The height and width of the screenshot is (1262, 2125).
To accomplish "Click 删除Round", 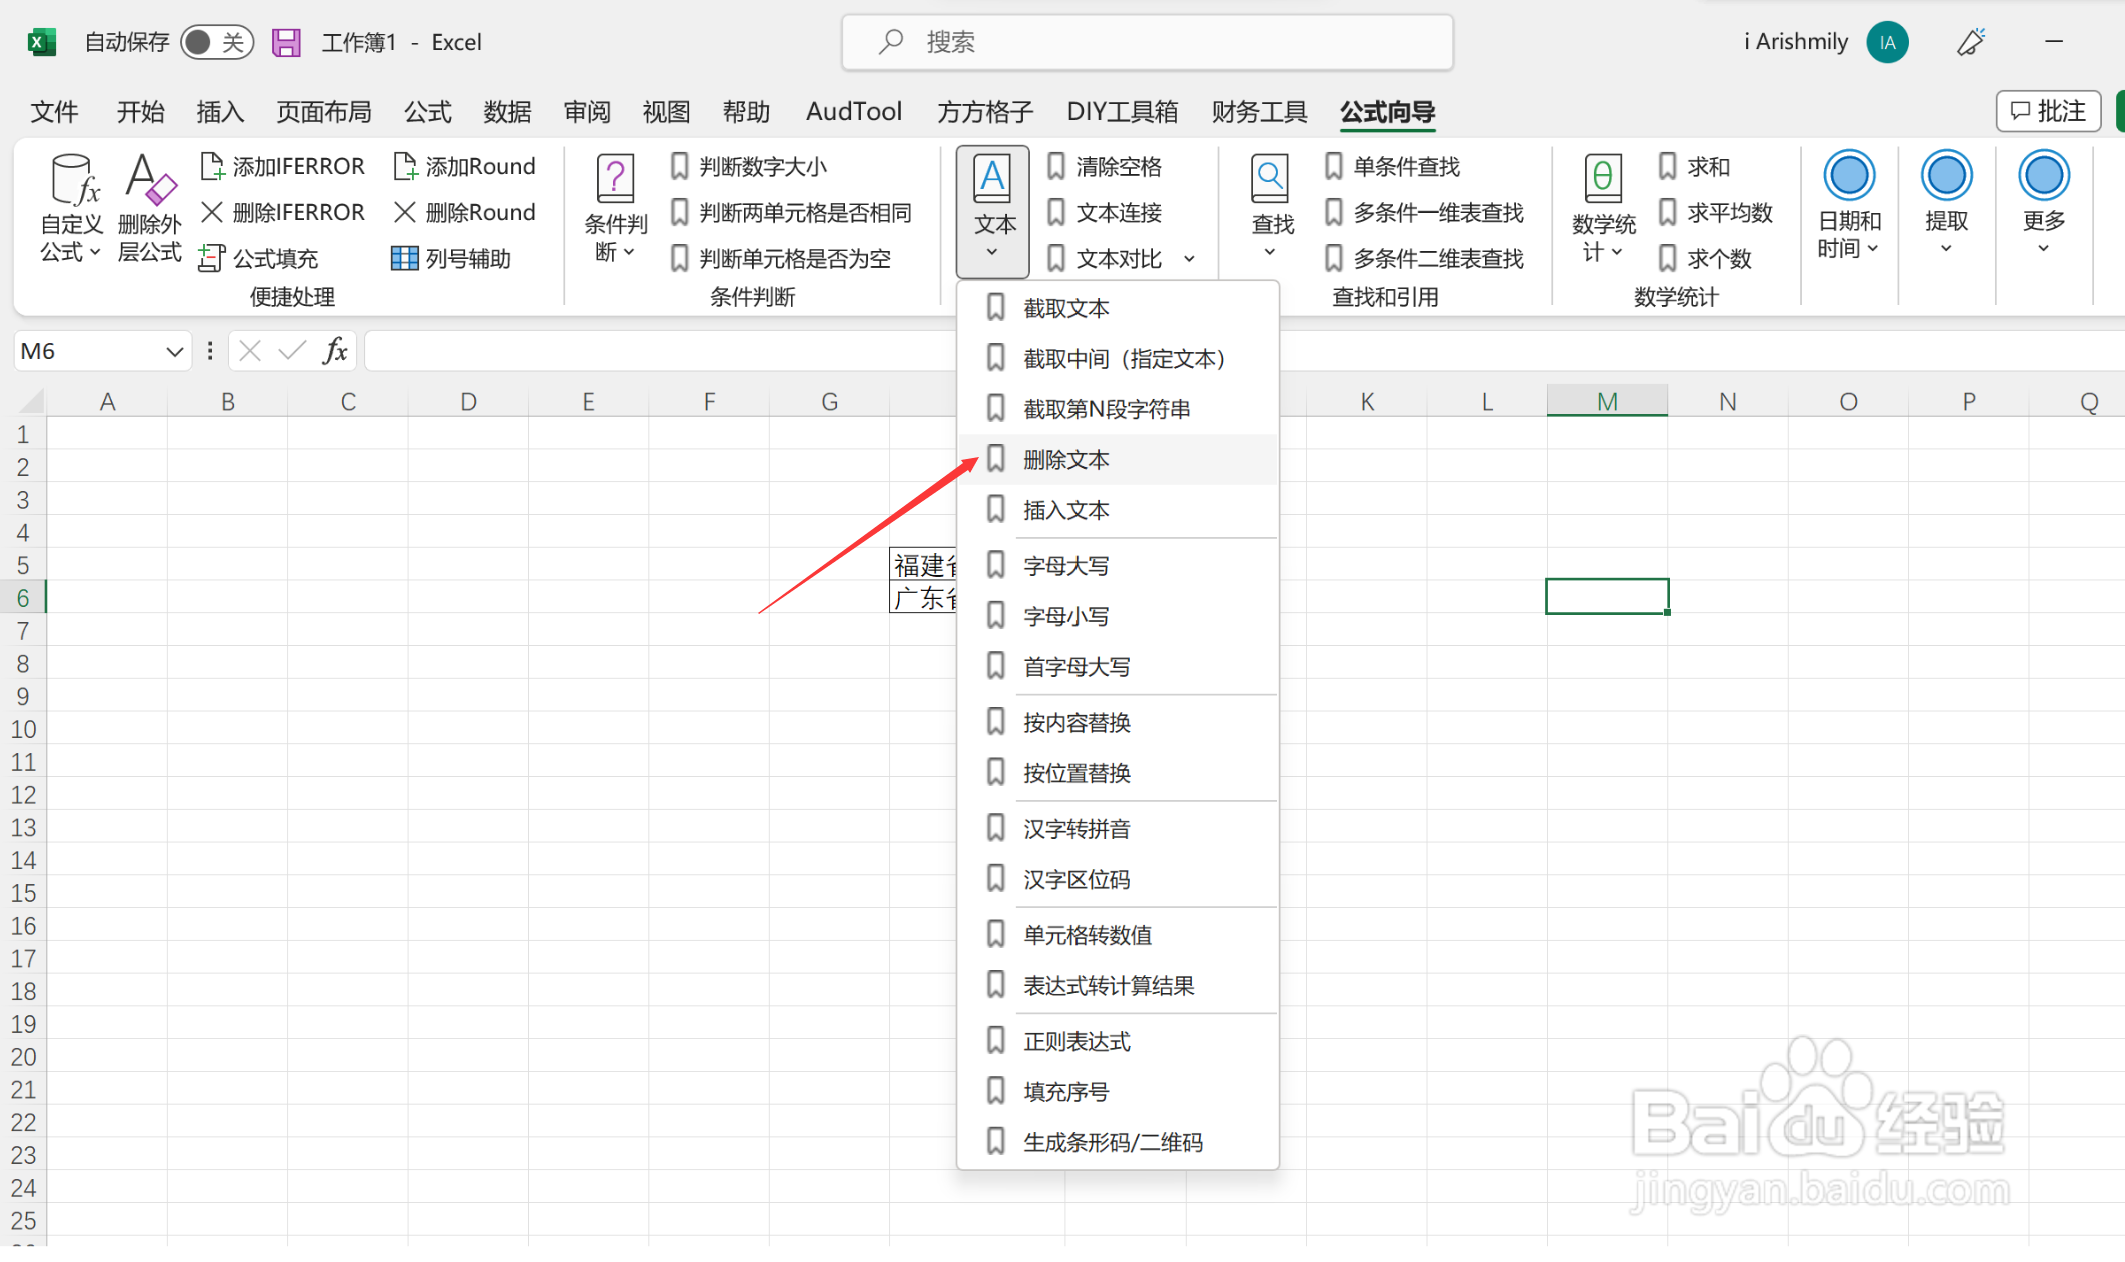I will [x=465, y=212].
